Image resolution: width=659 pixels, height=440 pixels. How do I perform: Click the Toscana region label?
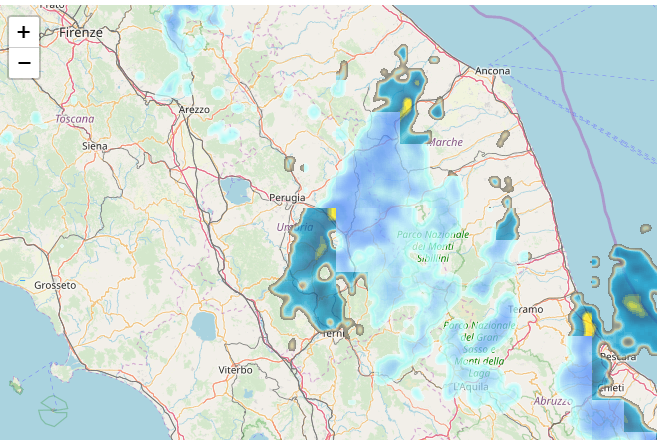tap(74, 119)
